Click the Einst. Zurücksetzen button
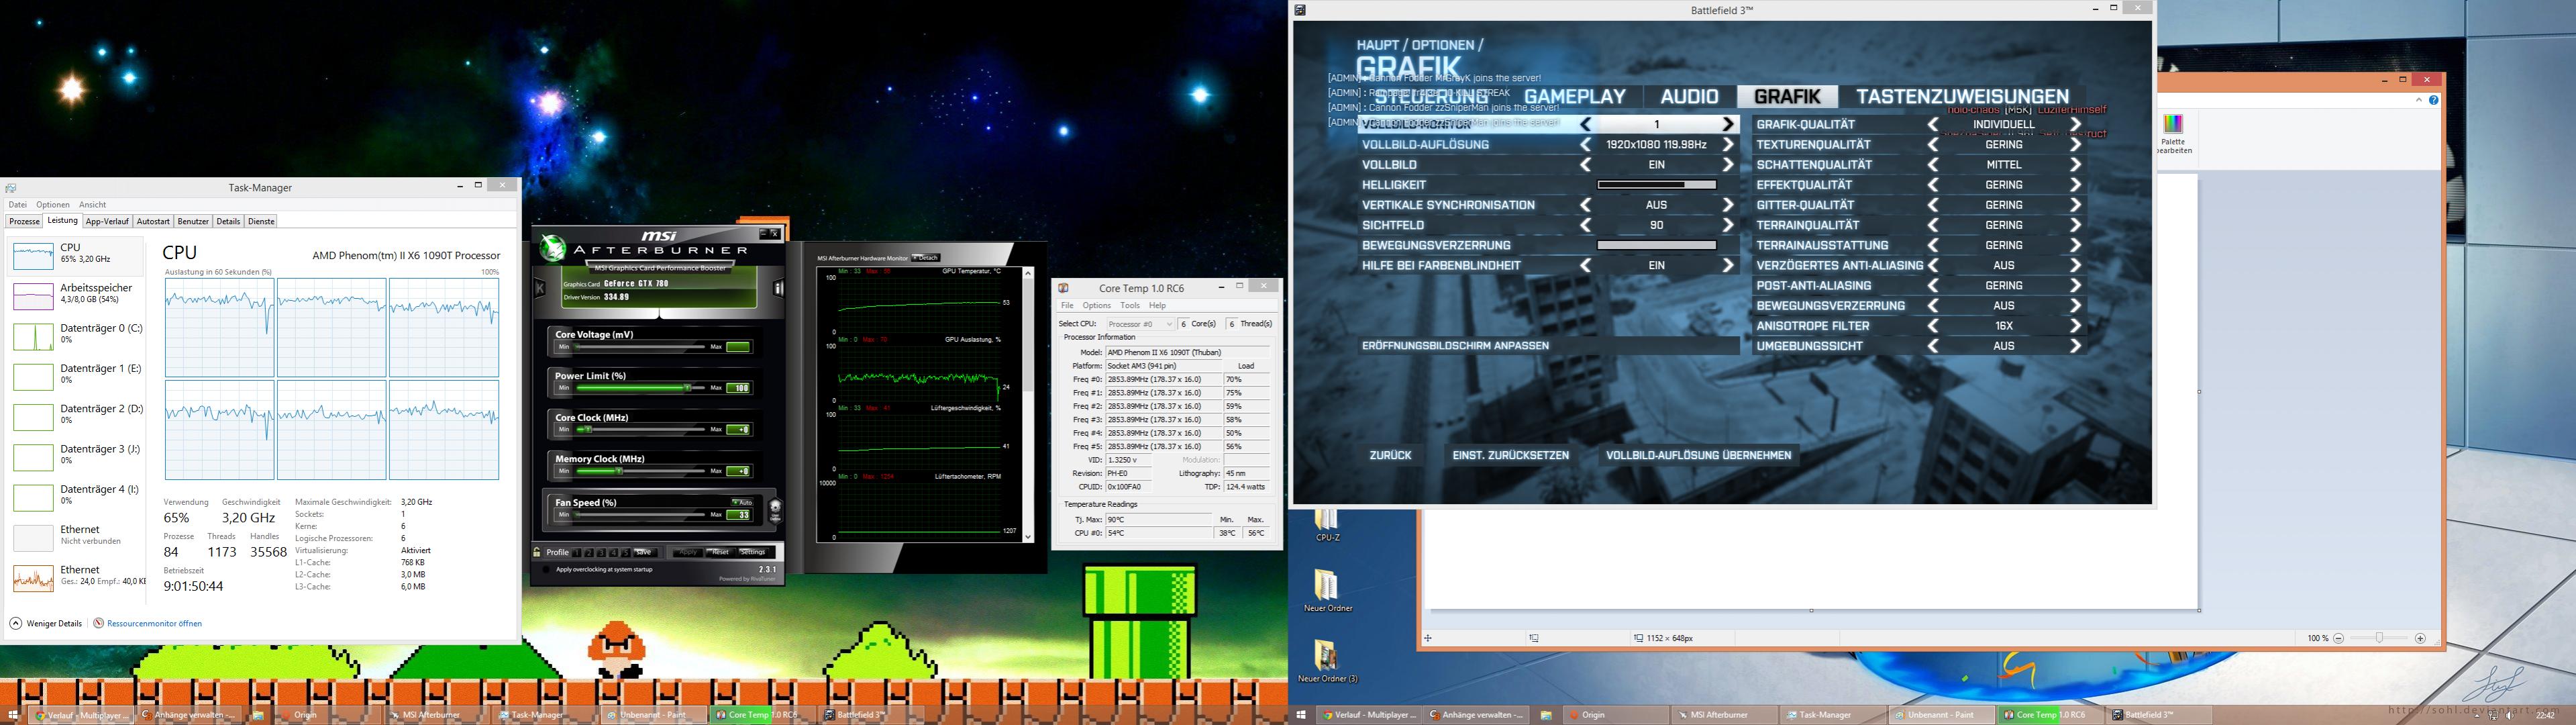 (x=1510, y=455)
